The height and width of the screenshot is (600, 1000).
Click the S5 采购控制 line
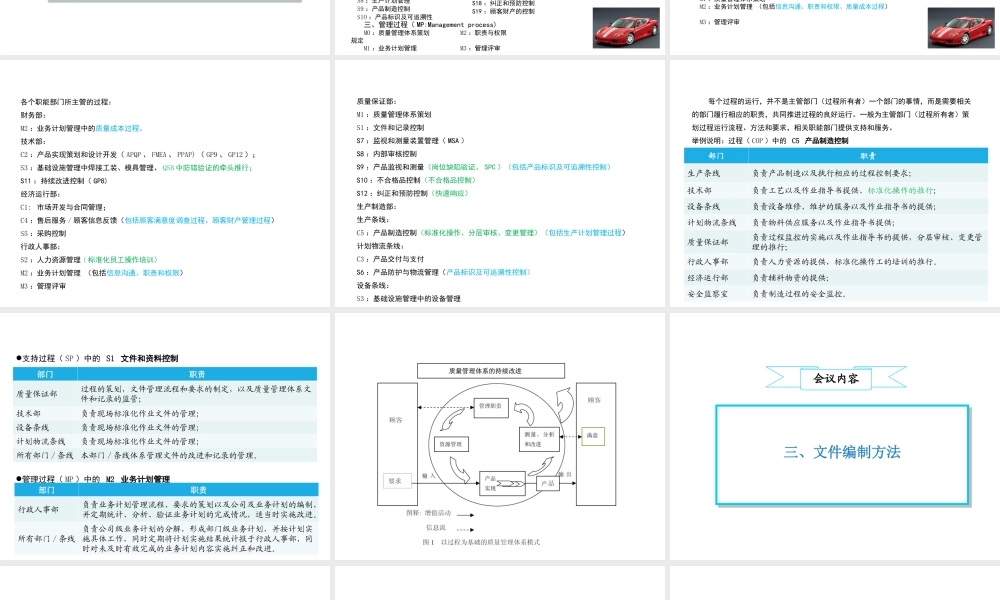(x=43, y=233)
